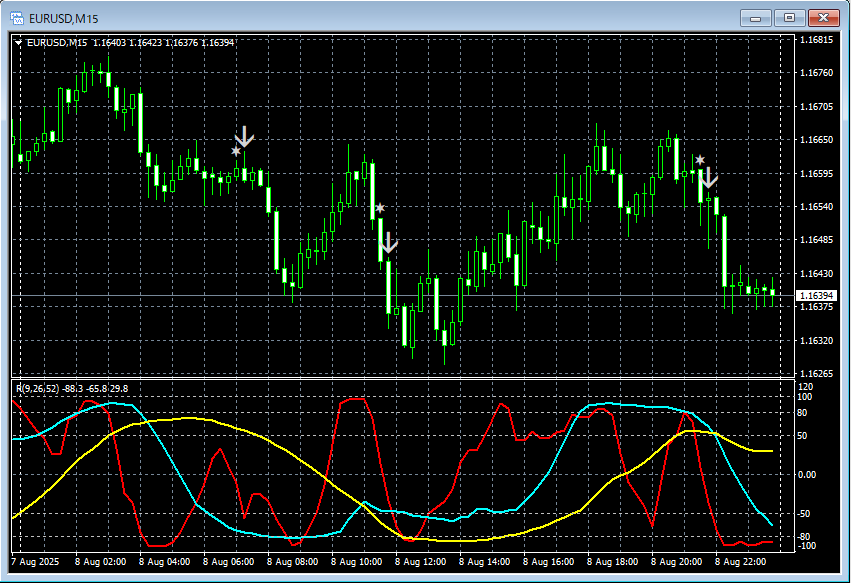Click the 1.16430 price scale value

817,273
